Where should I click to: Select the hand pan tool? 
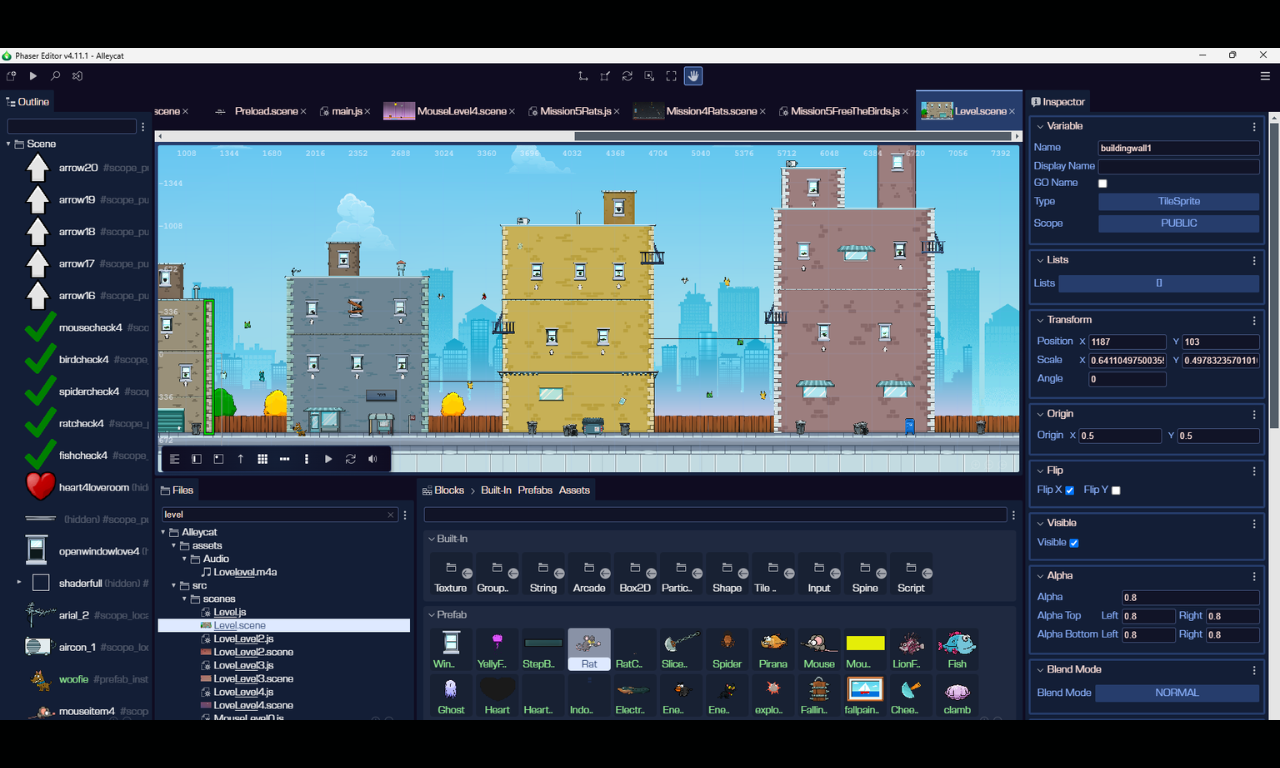693,76
